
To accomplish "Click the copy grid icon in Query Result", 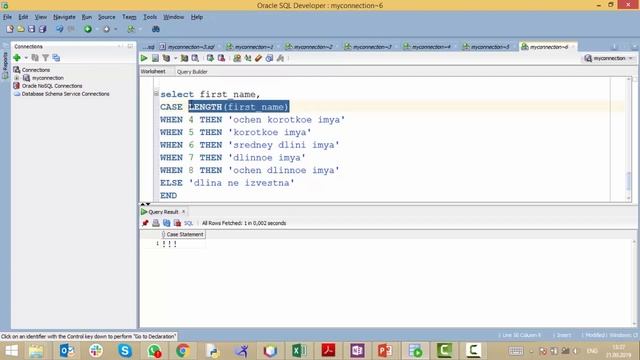I will click(x=167, y=223).
